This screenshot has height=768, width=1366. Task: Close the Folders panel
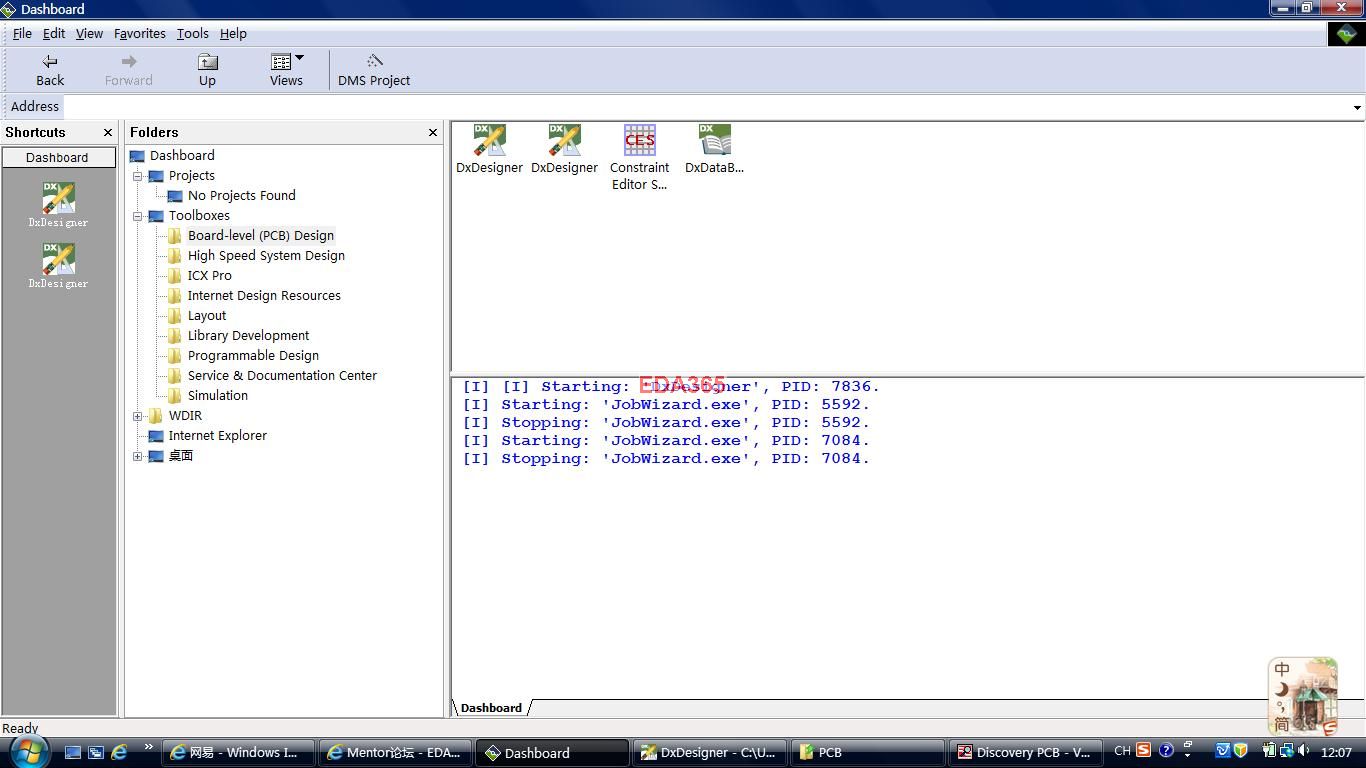[433, 132]
